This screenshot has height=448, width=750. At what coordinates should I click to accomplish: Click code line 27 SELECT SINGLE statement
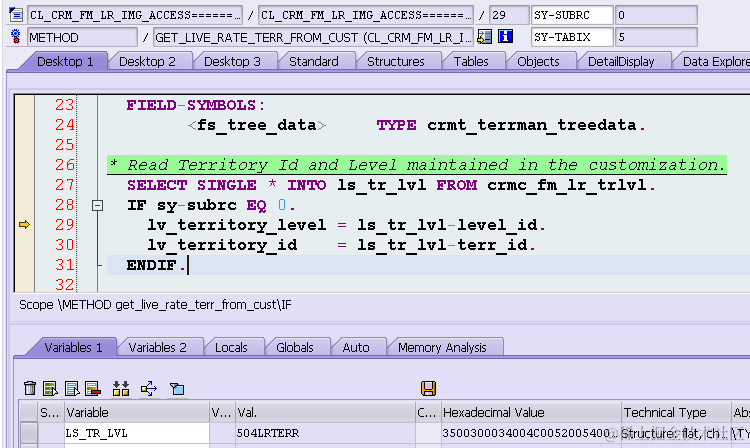point(391,185)
